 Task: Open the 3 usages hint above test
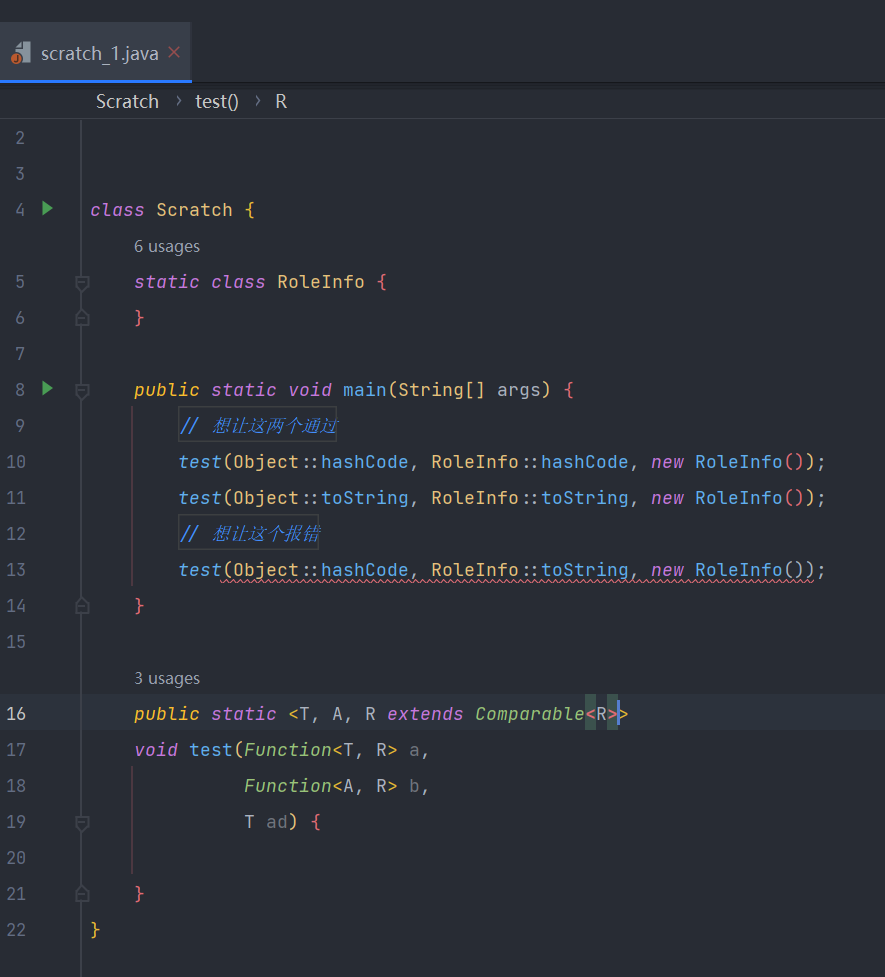[167, 679]
